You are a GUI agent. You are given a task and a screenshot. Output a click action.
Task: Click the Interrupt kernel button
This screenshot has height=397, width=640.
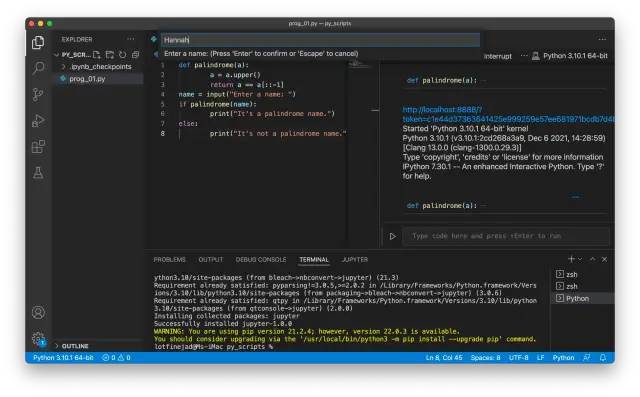(498, 56)
